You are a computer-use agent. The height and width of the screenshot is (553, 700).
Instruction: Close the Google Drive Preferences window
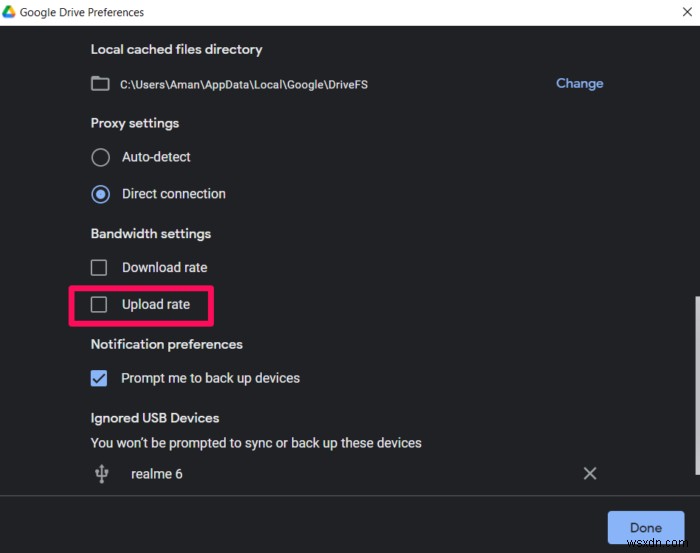click(687, 12)
